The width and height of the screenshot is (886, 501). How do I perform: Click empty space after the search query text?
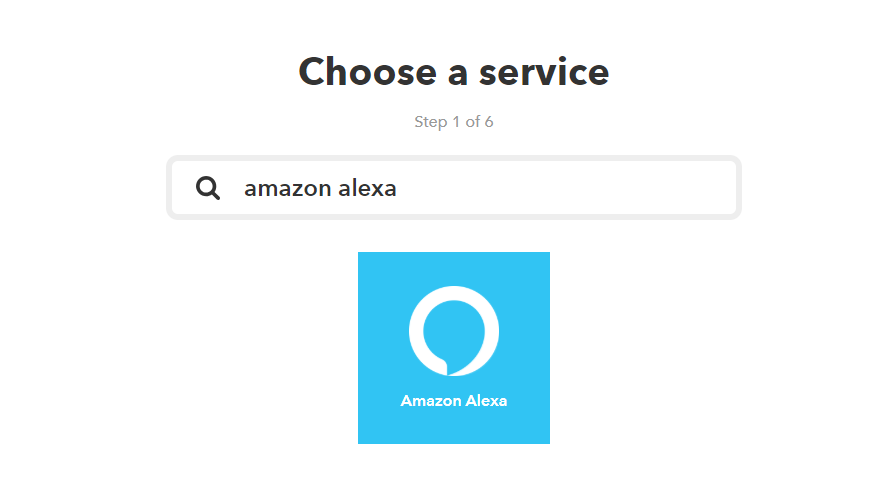(x=565, y=188)
